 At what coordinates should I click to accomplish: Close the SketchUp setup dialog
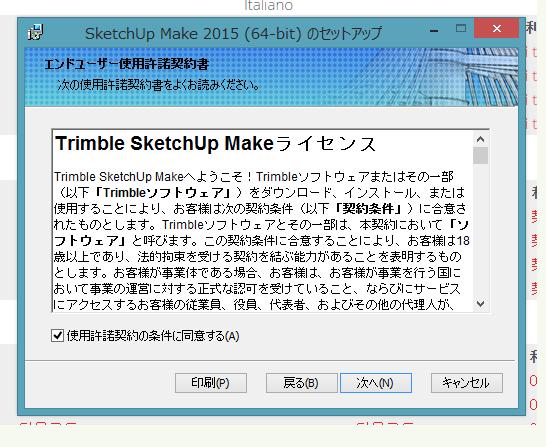(x=497, y=29)
